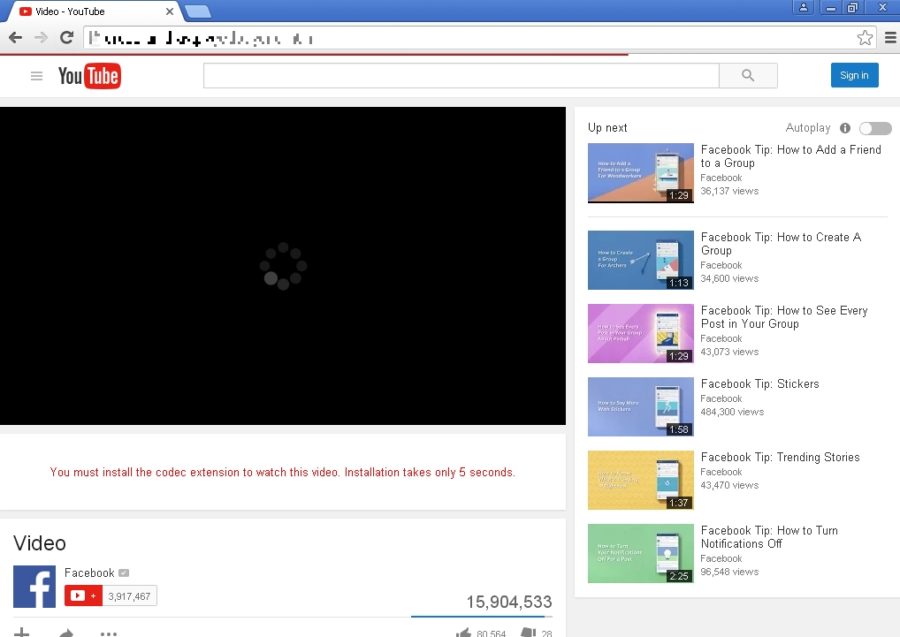The width and height of the screenshot is (900, 637).
Task: Open the Stickers video thumbnail
Action: 641,407
